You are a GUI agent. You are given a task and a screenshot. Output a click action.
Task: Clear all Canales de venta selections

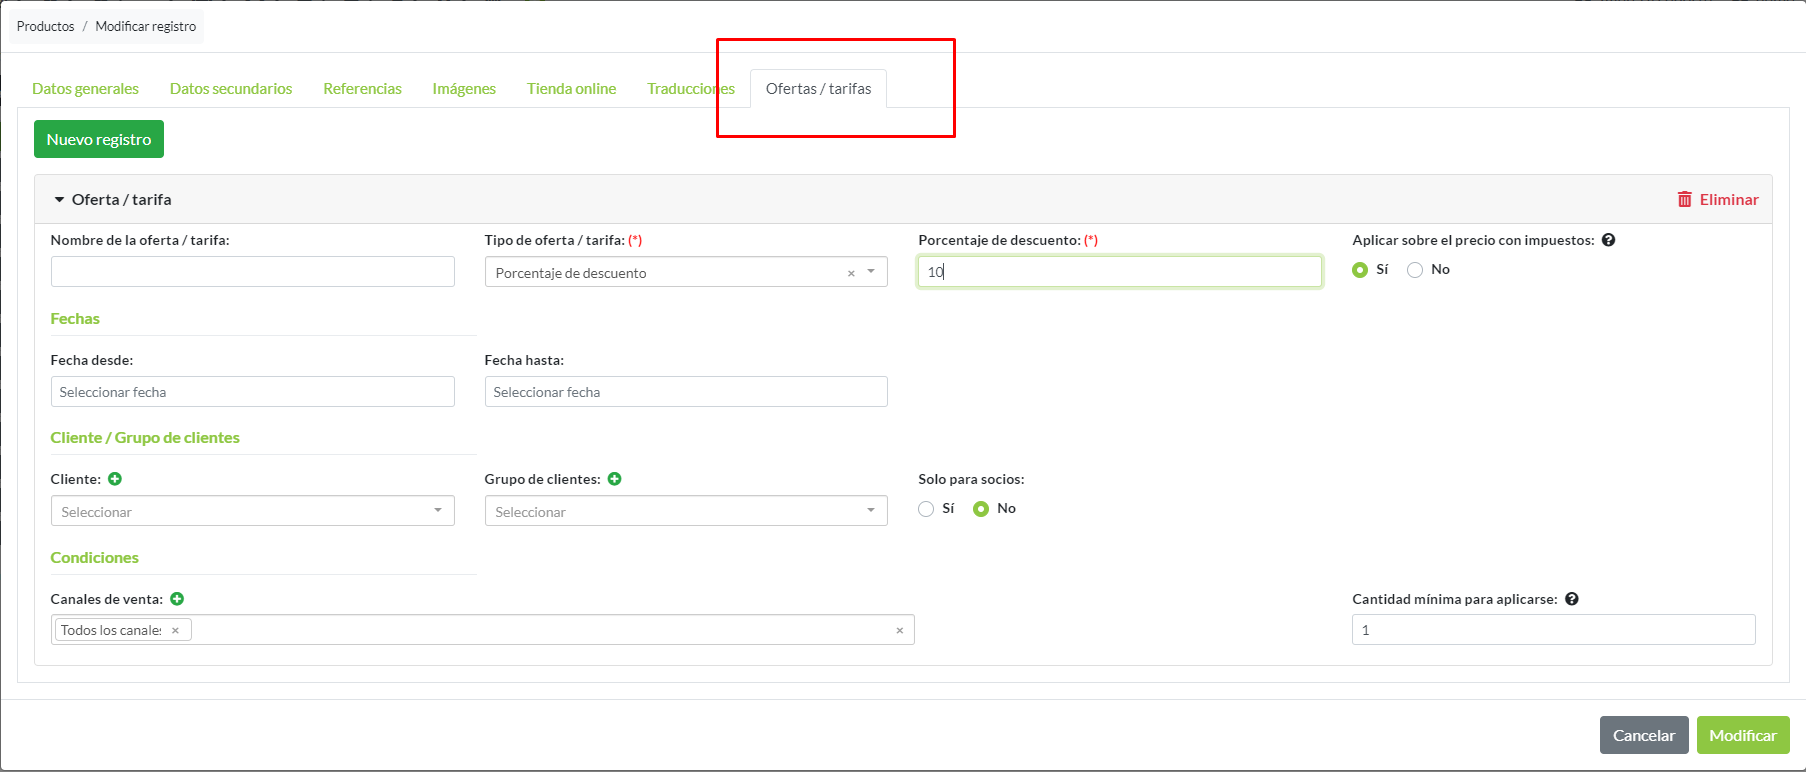899,630
